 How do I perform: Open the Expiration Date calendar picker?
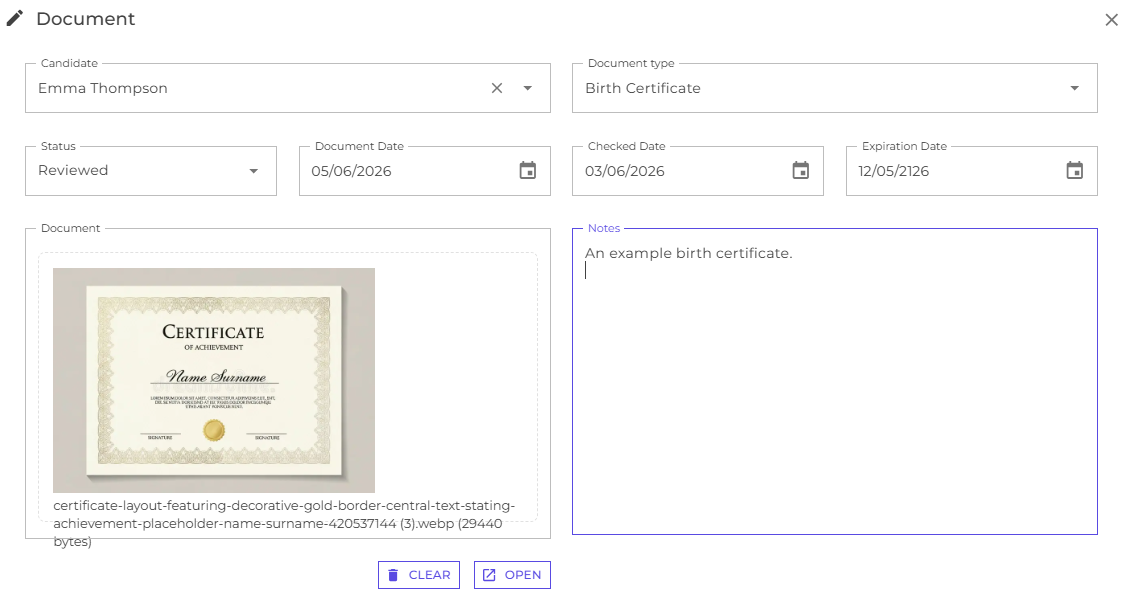(1075, 171)
